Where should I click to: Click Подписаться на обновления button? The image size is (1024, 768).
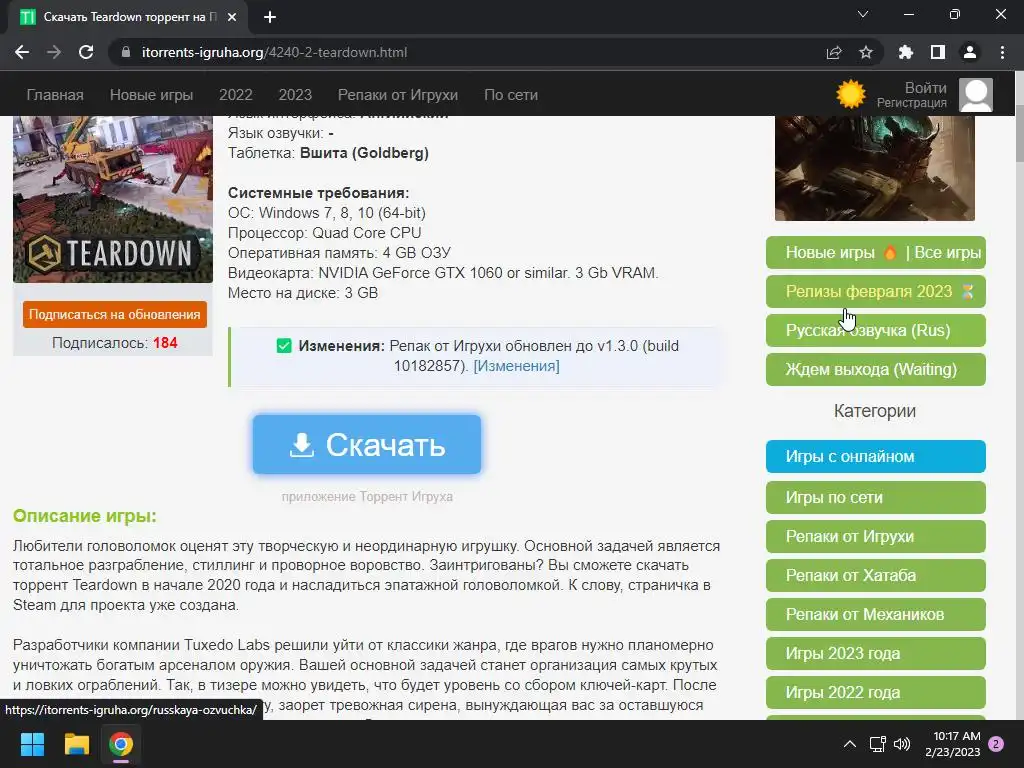pyautogui.click(x=115, y=314)
